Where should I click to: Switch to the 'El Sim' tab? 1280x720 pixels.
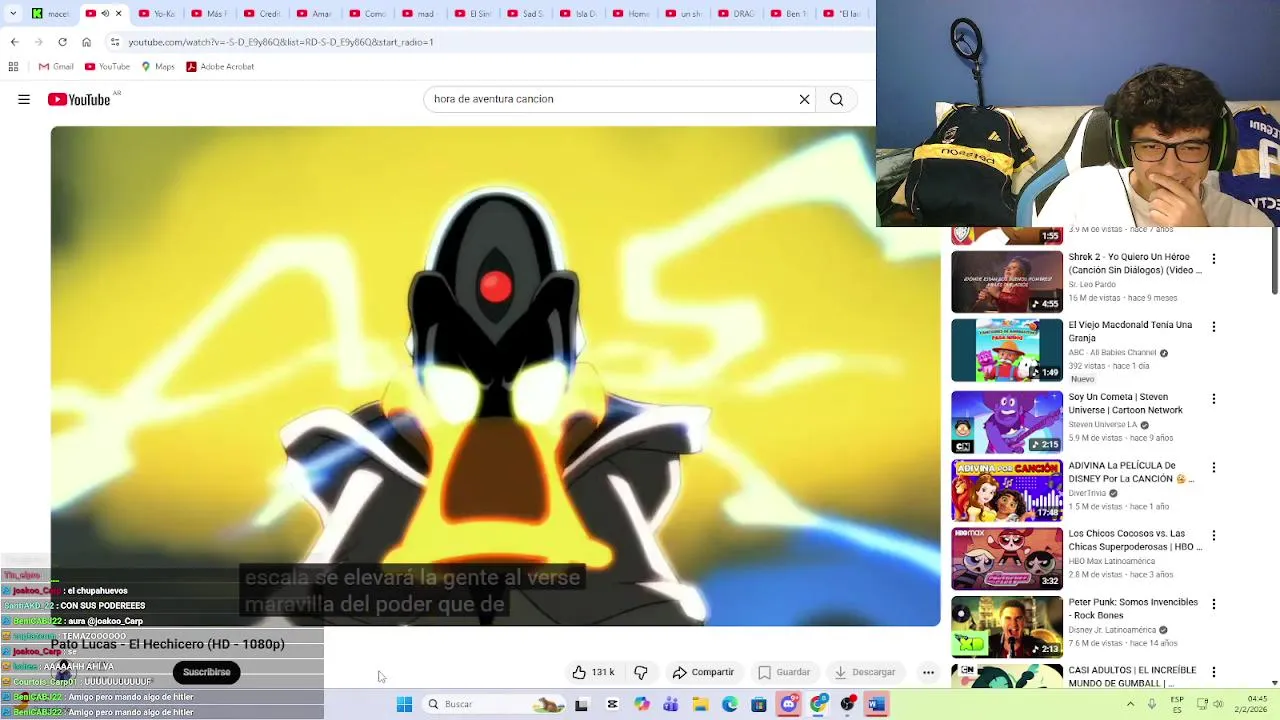click(473, 14)
